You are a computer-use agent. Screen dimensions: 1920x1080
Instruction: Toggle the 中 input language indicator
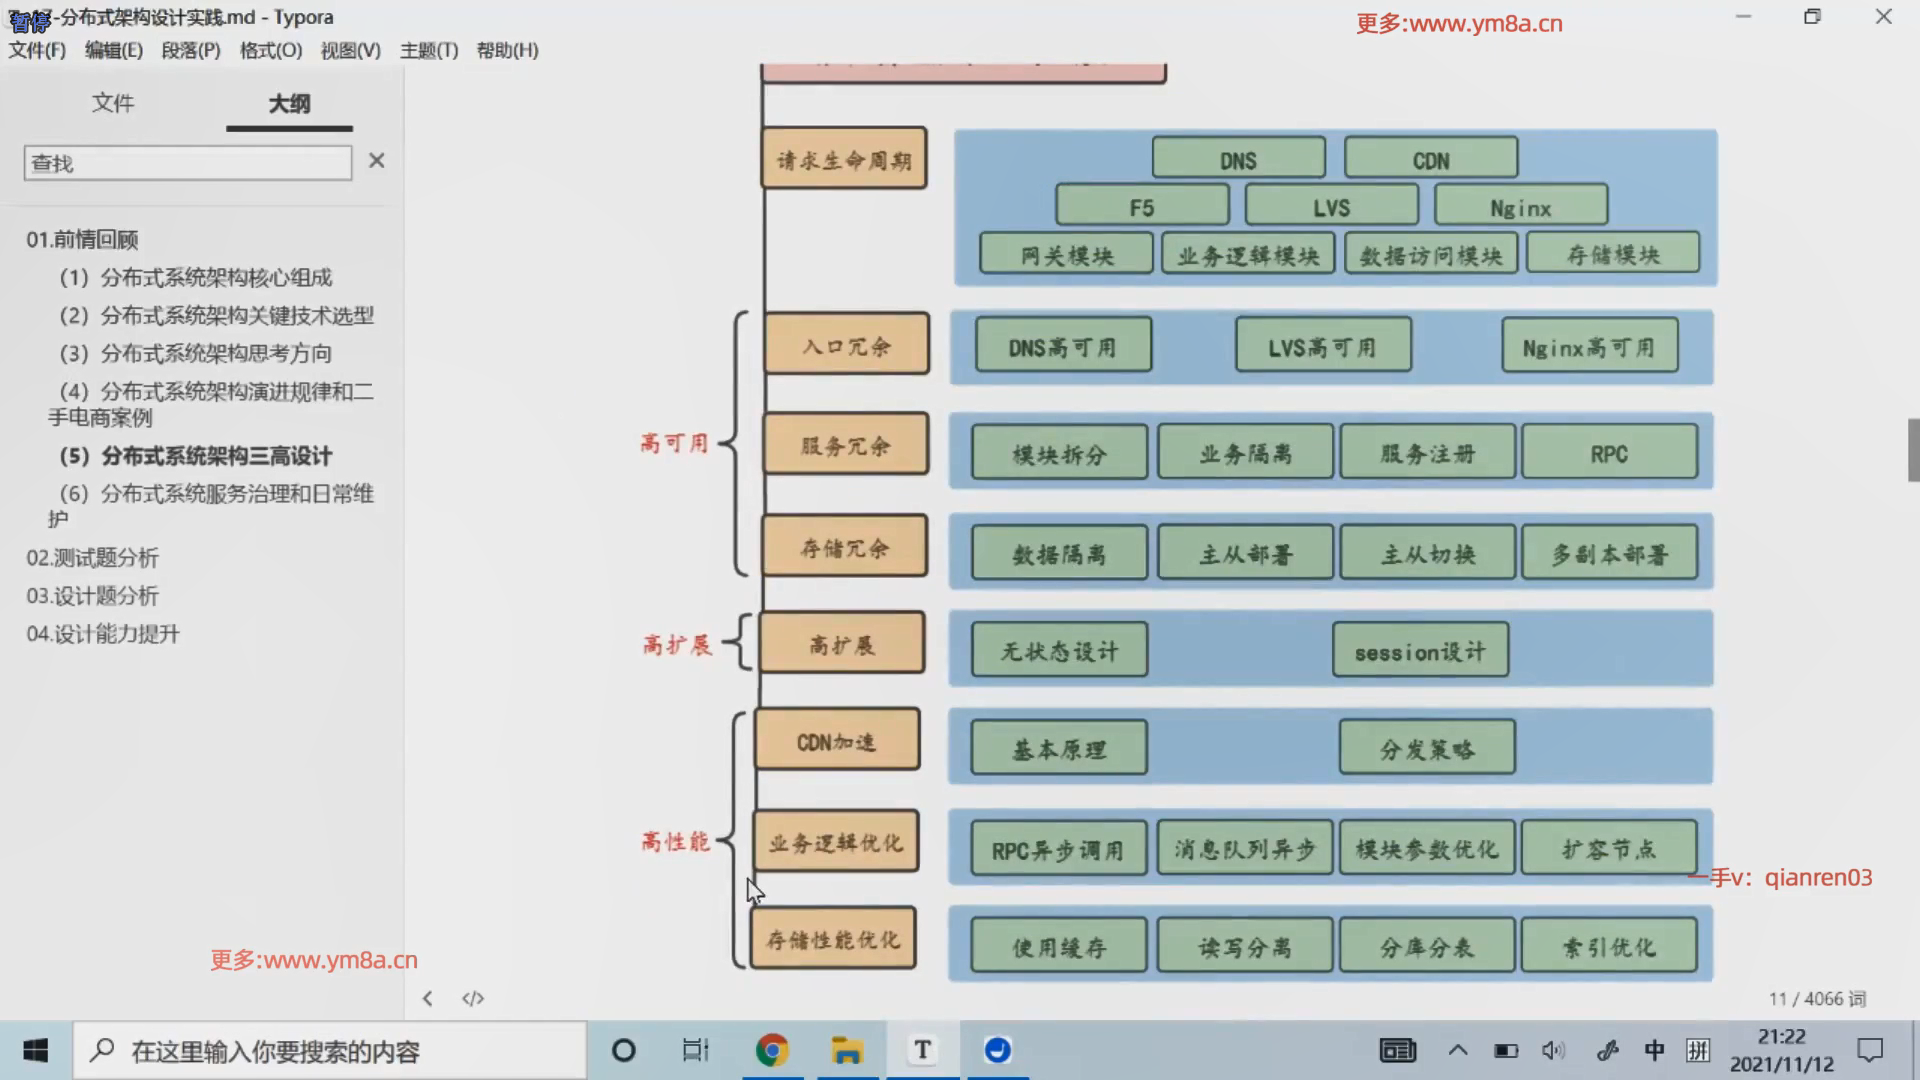[x=1654, y=1050]
